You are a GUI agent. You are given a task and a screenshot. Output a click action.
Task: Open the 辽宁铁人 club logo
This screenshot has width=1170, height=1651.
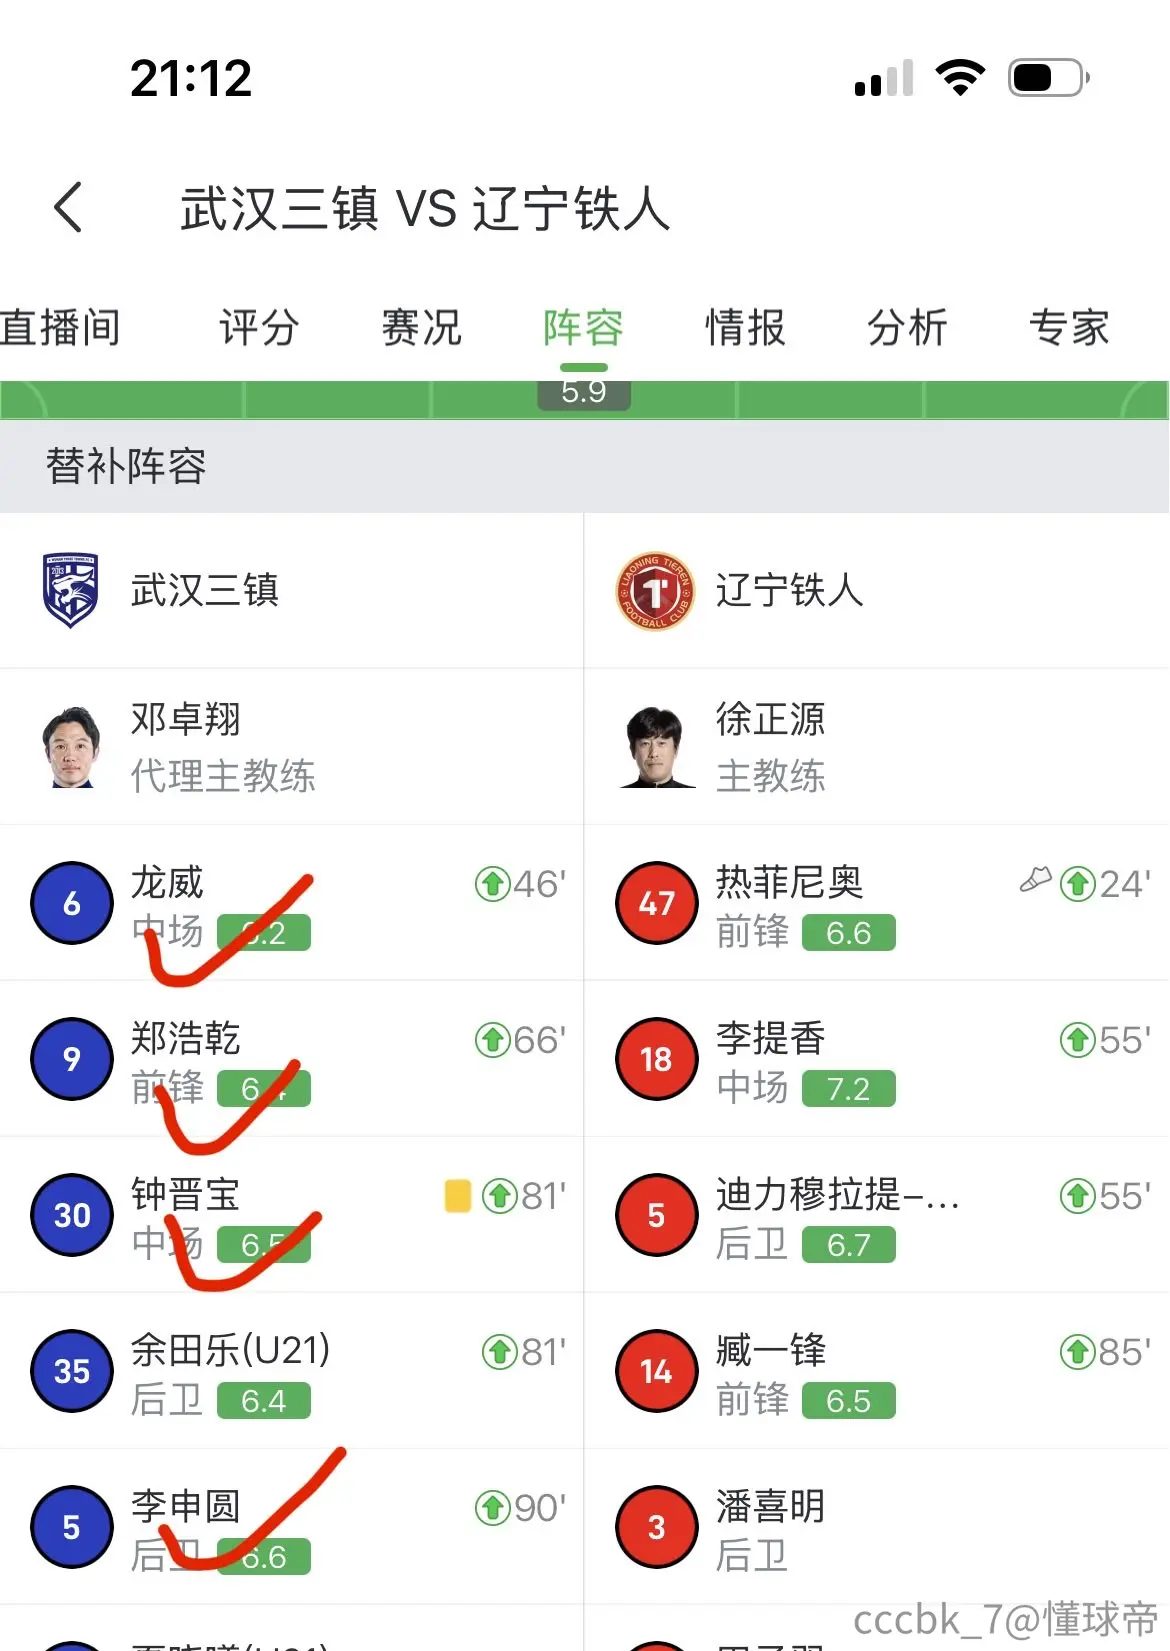[x=655, y=591]
